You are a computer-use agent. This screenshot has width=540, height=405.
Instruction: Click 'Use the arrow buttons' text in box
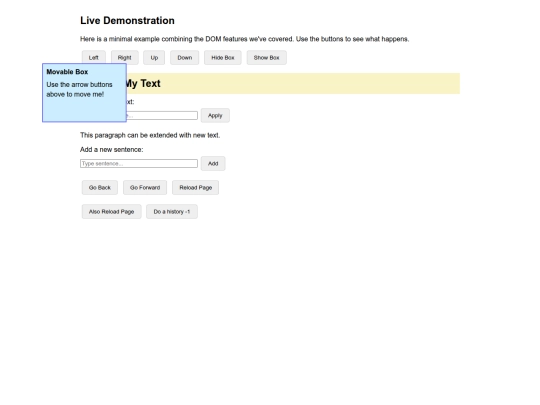(x=80, y=90)
